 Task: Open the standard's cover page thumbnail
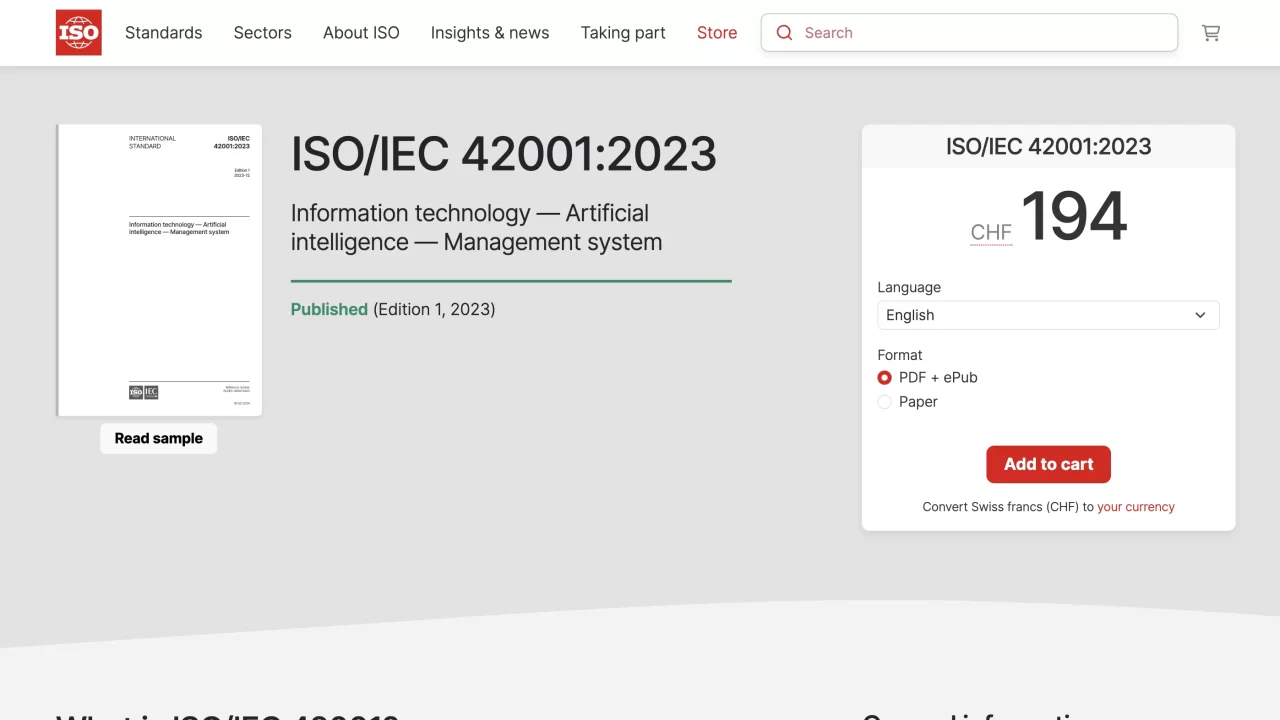coord(160,270)
